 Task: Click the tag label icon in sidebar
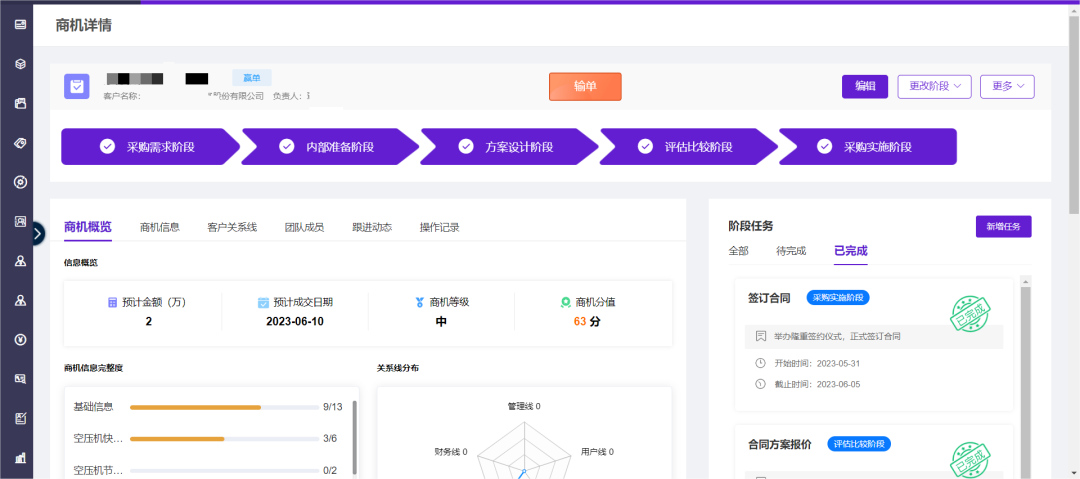click(x=21, y=143)
